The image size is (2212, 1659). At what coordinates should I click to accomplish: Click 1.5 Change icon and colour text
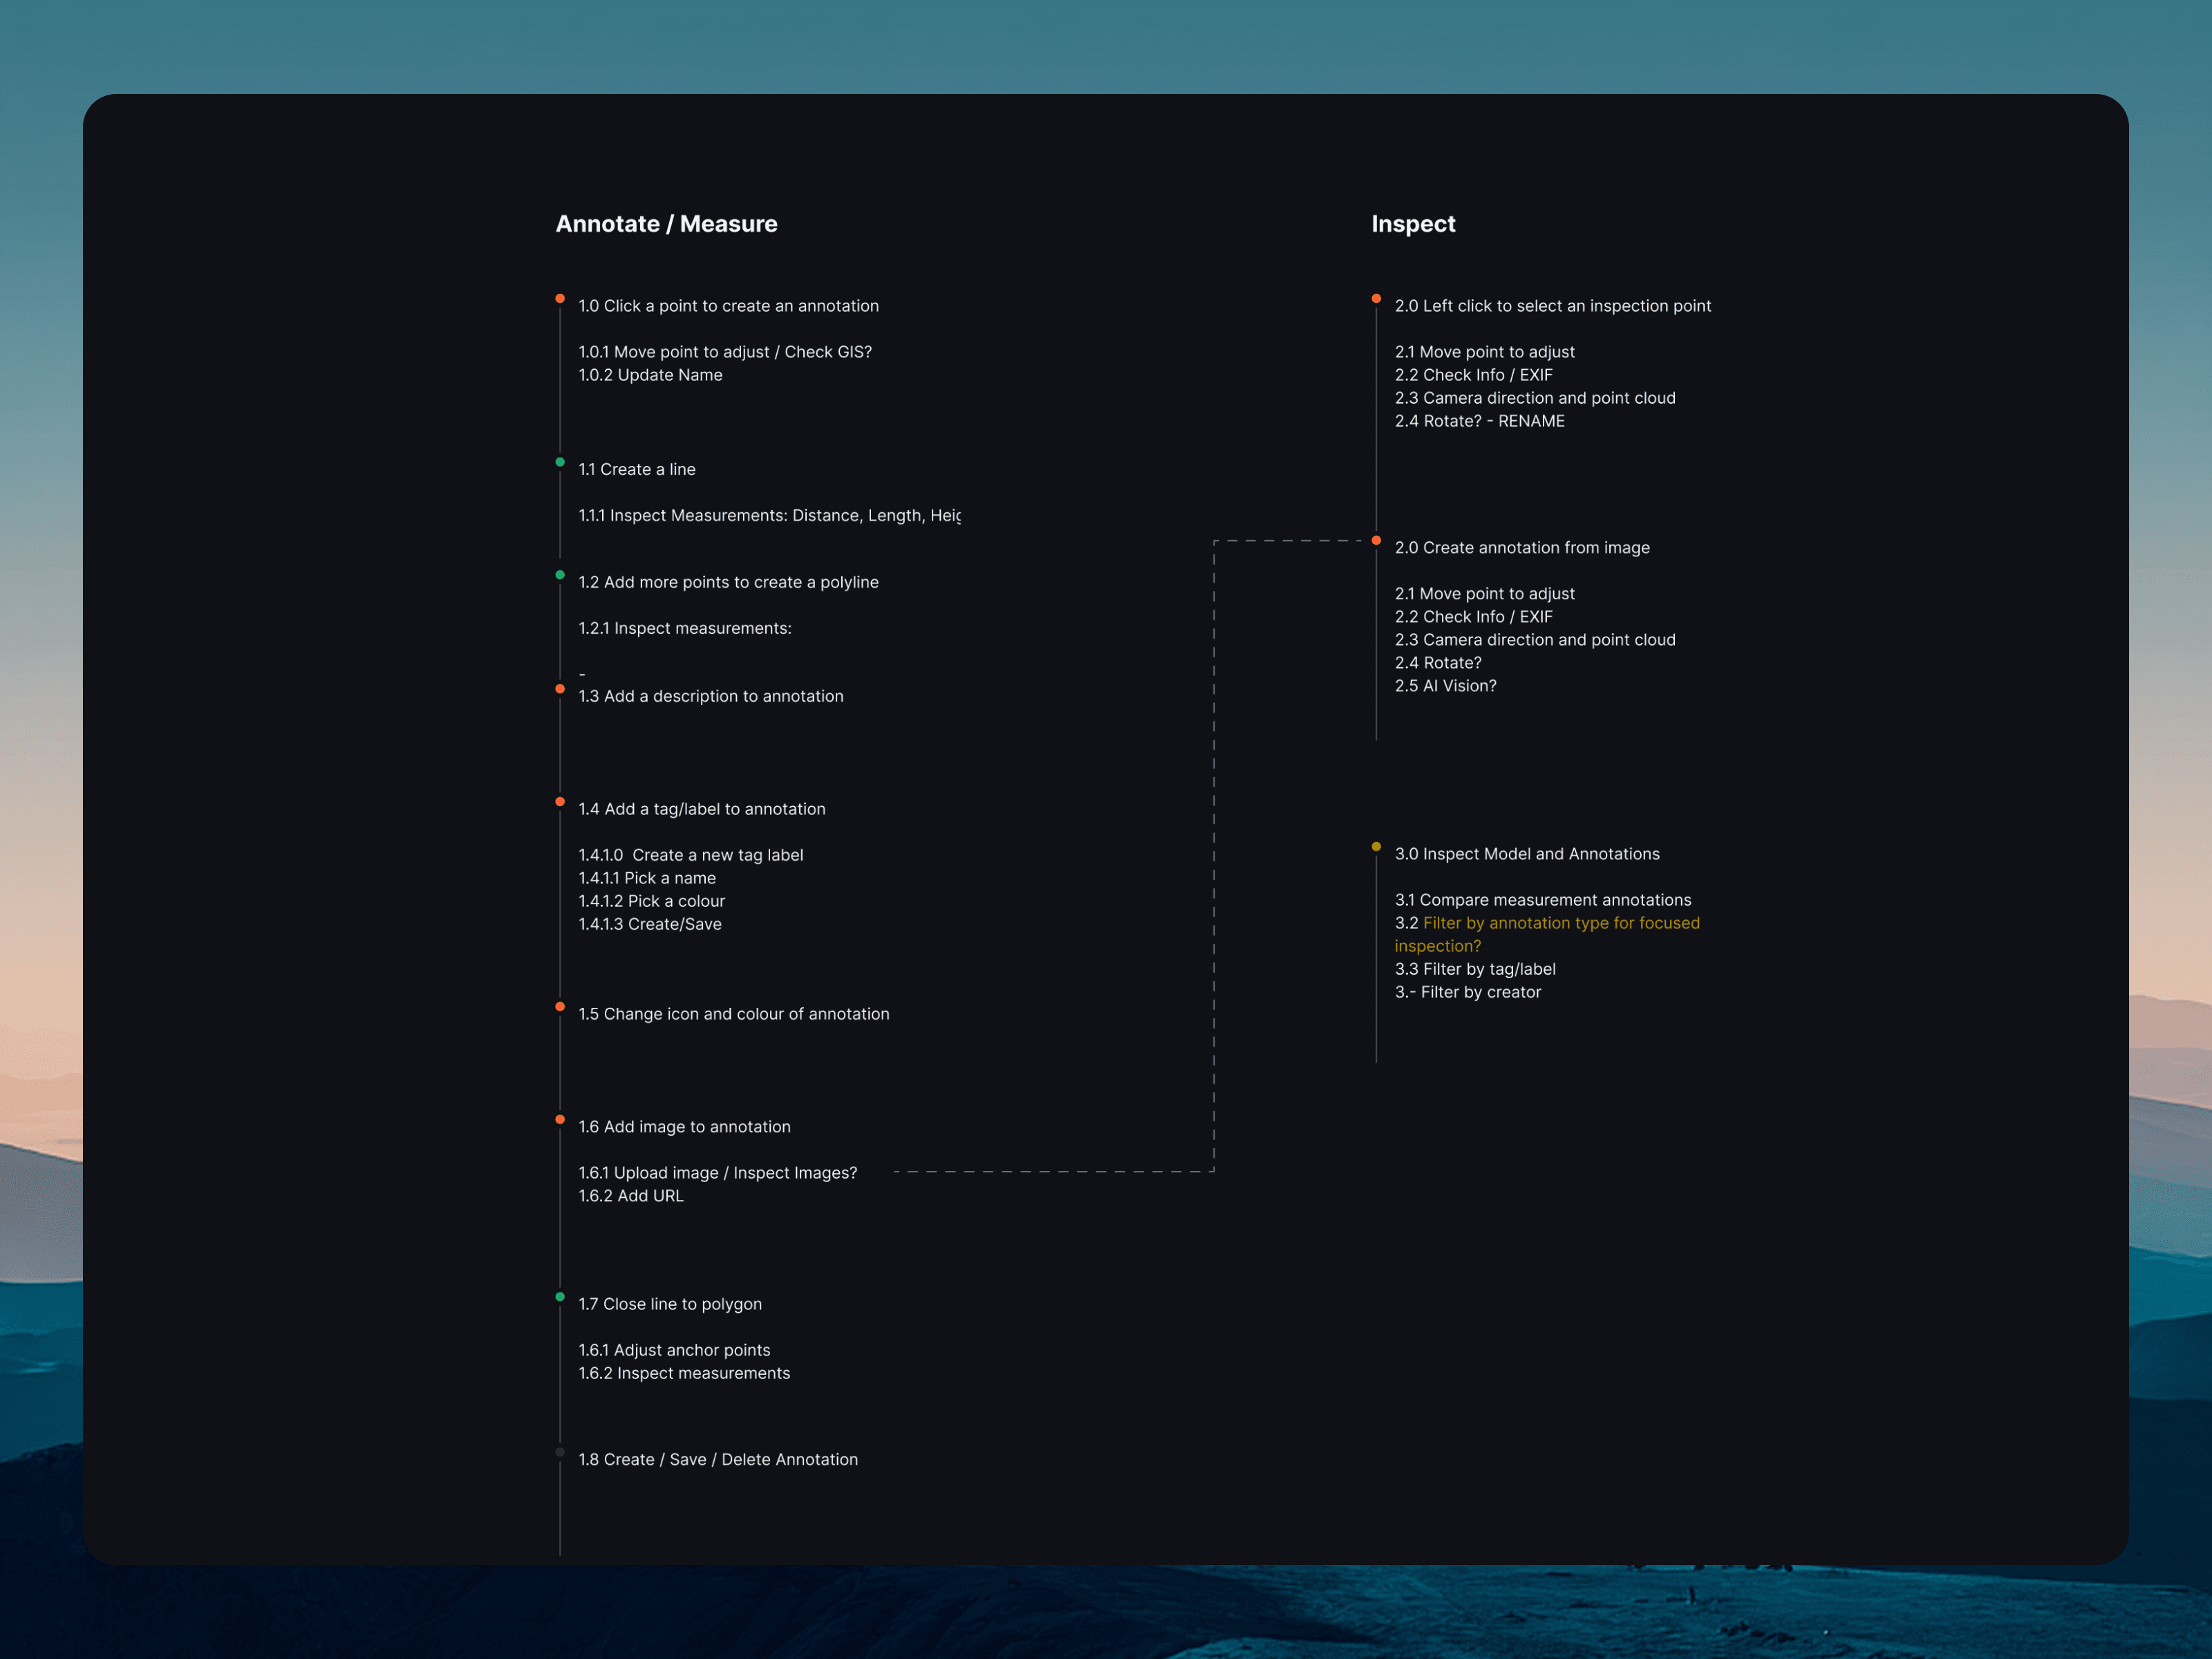[x=733, y=1014]
